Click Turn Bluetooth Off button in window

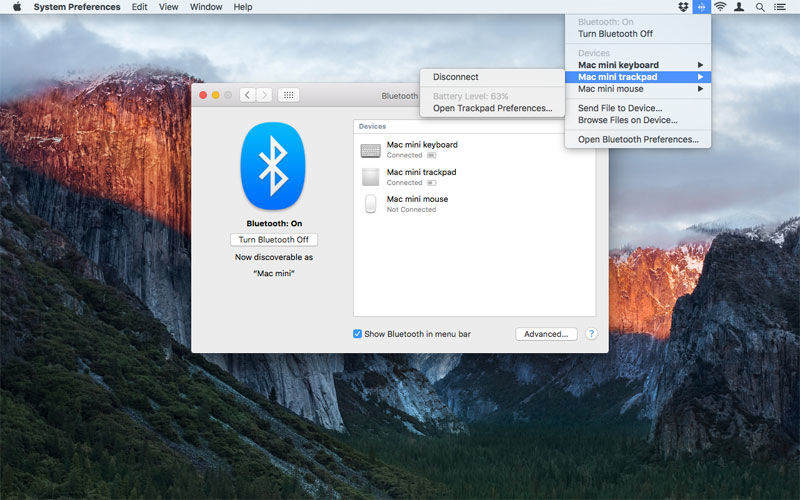point(274,240)
